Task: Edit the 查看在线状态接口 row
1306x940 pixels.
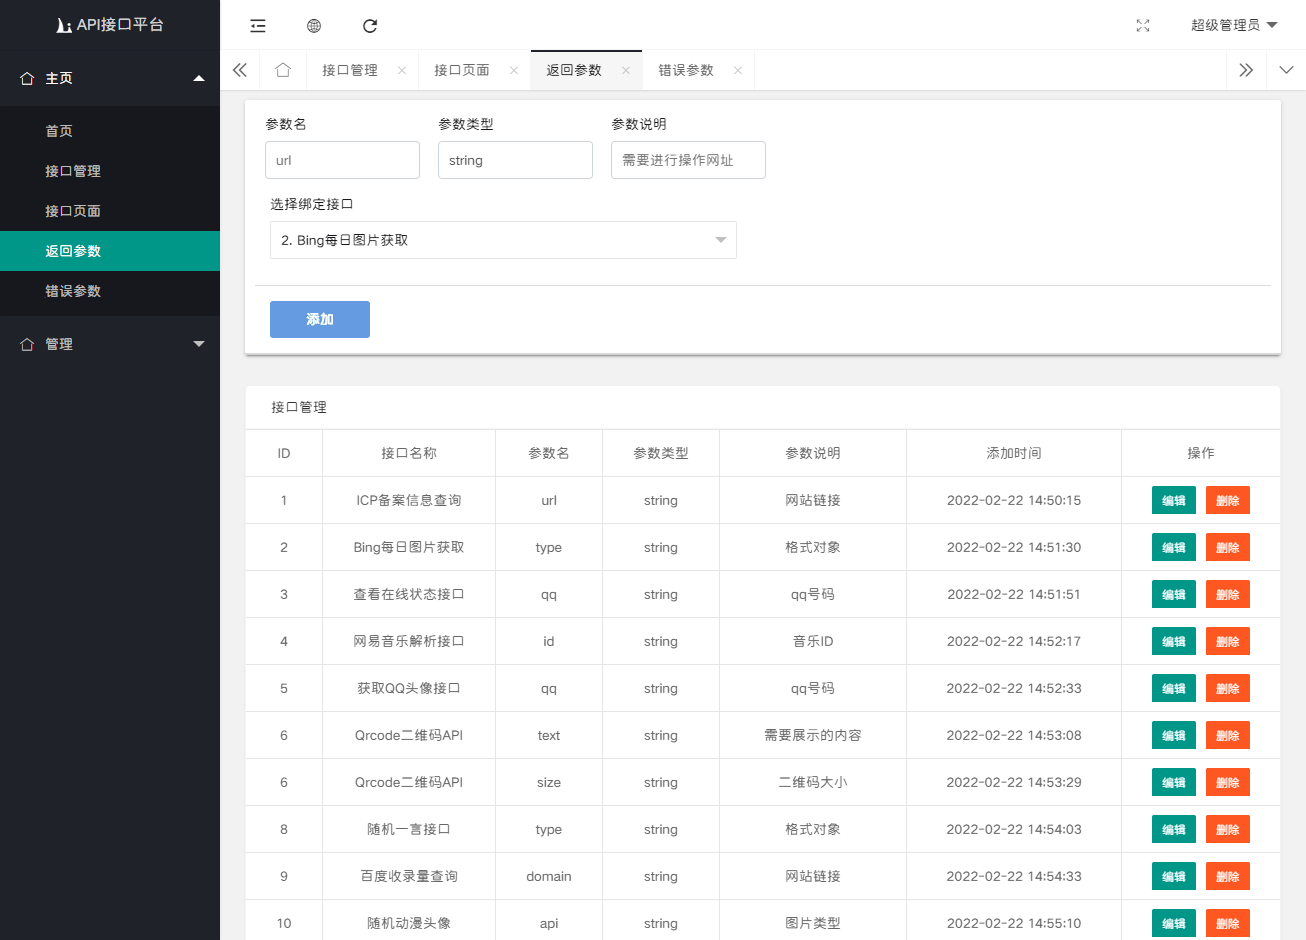Action: pyautogui.click(x=1174, y=595)
